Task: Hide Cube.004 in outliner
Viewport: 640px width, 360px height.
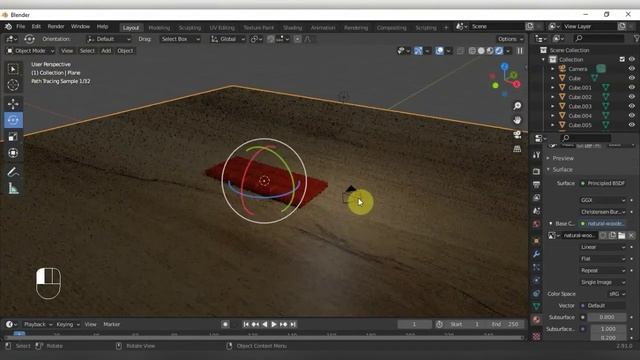Action: pyautogui.click(x=631, y=116)
